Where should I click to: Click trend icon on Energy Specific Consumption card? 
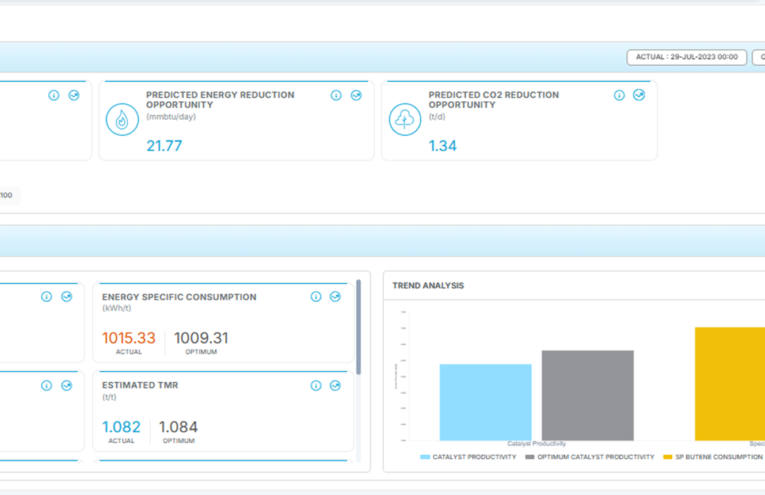[x=335, y=297]
